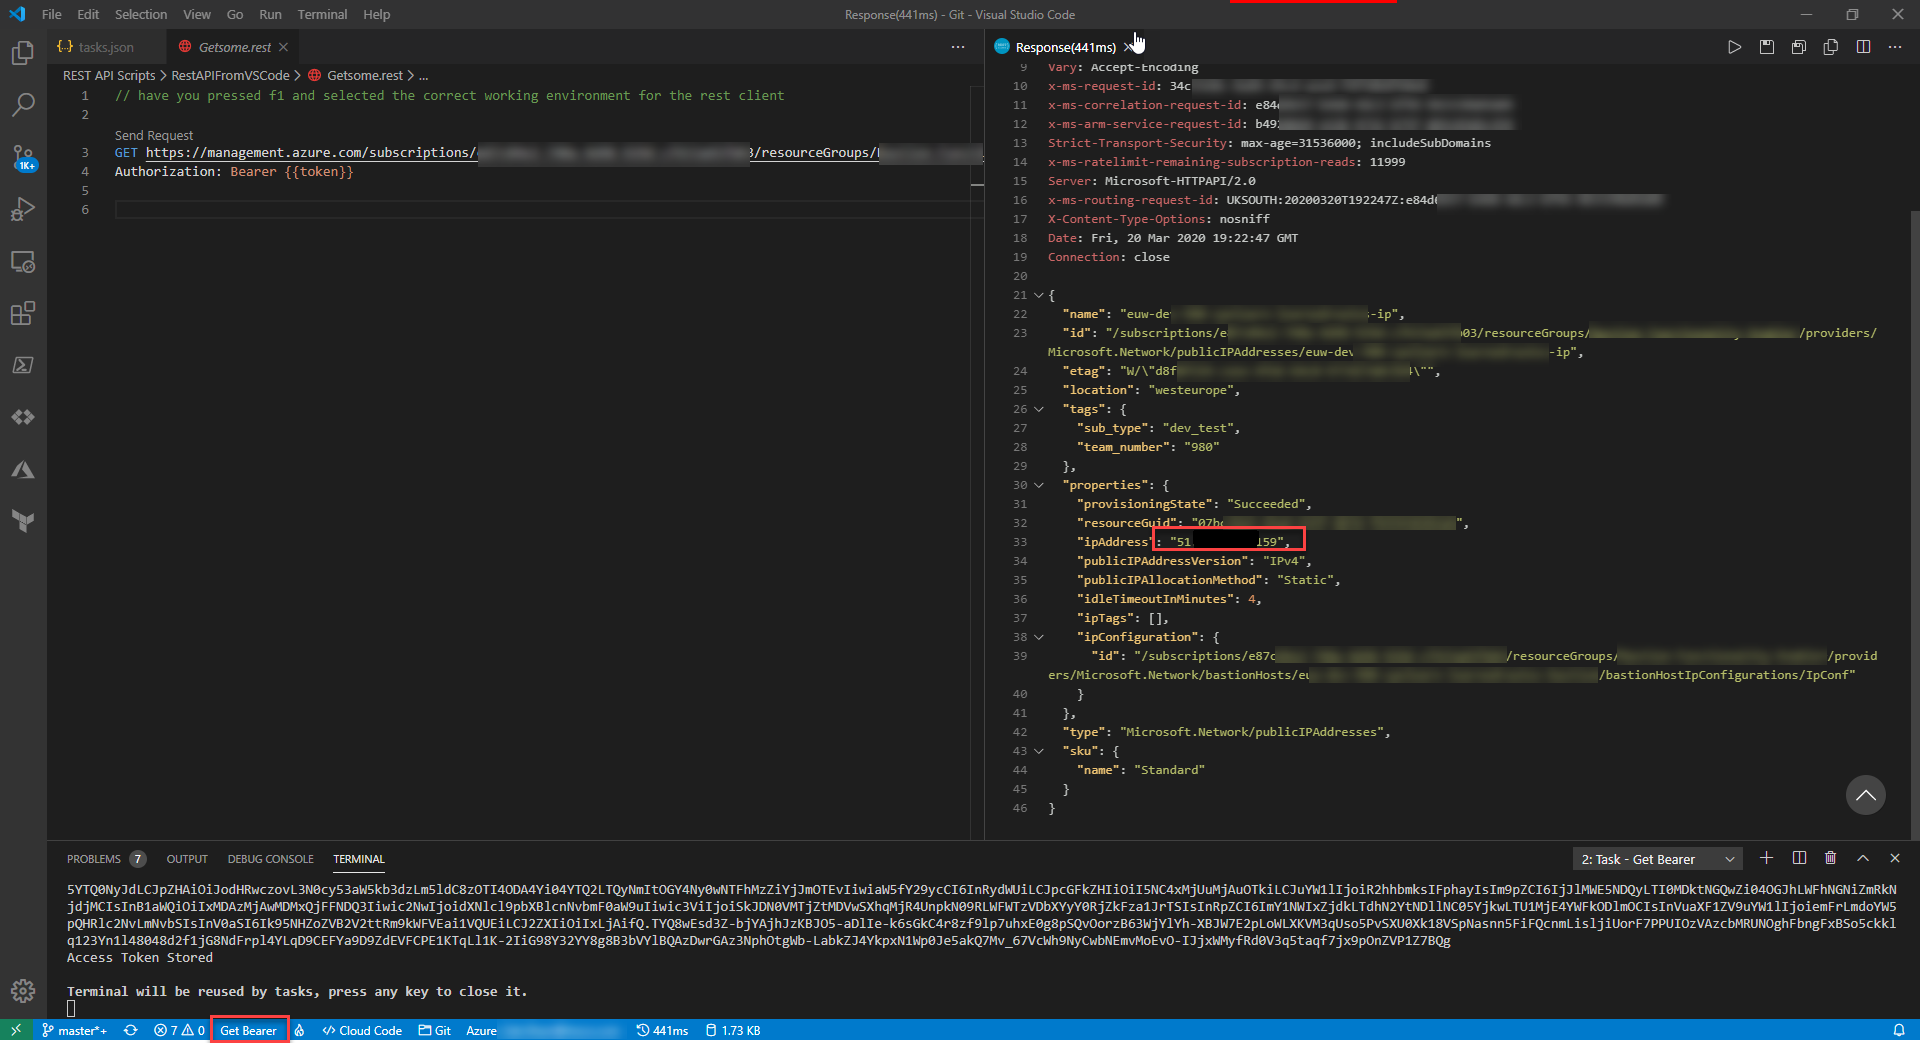Open the Azure view in activity bar
This screenshot has height=1043, width=1920.
(x=23, y=469)
